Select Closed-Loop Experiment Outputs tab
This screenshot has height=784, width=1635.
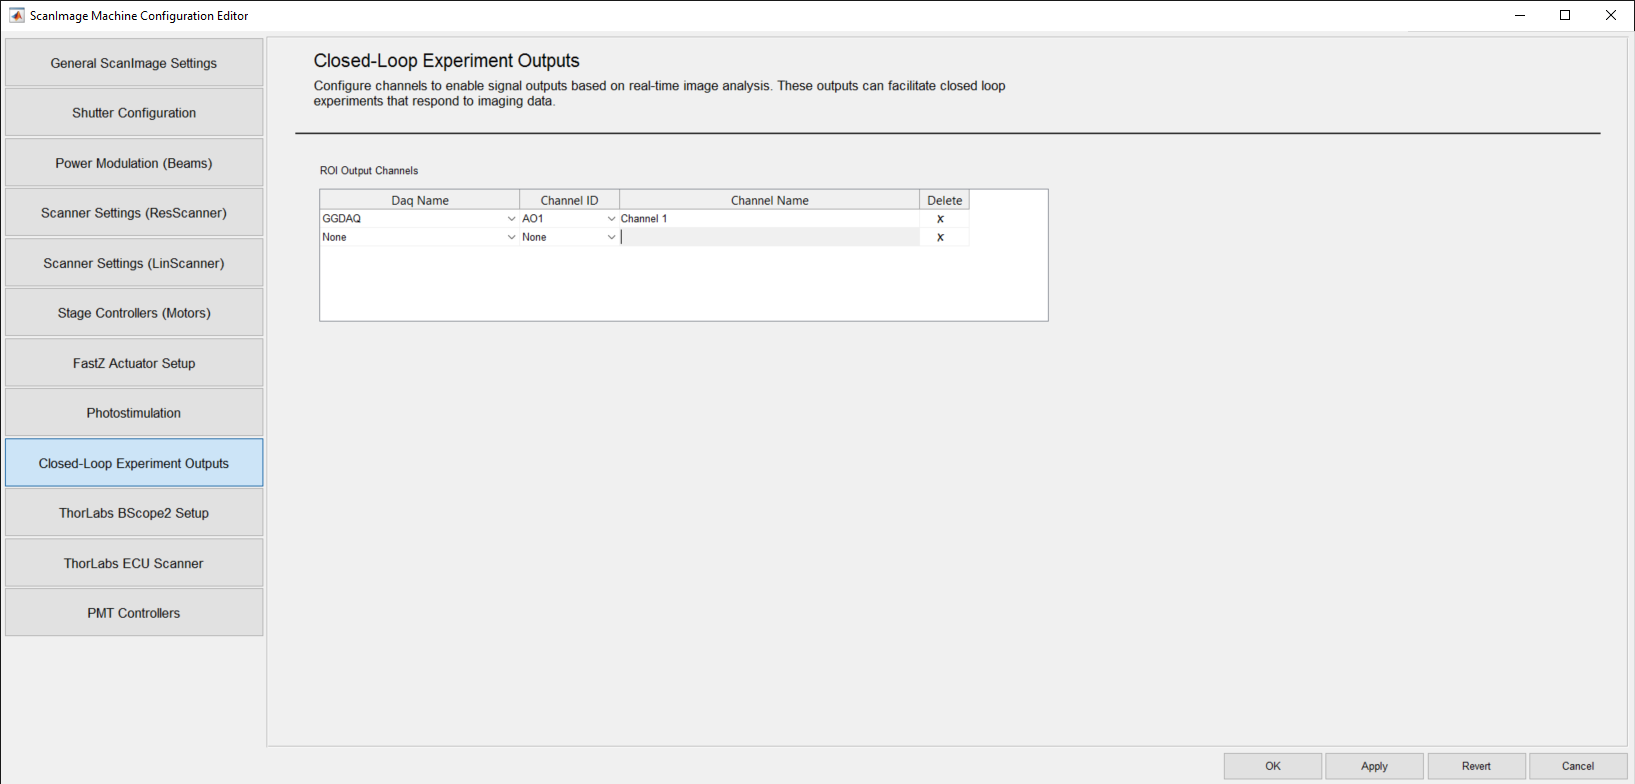134,463
